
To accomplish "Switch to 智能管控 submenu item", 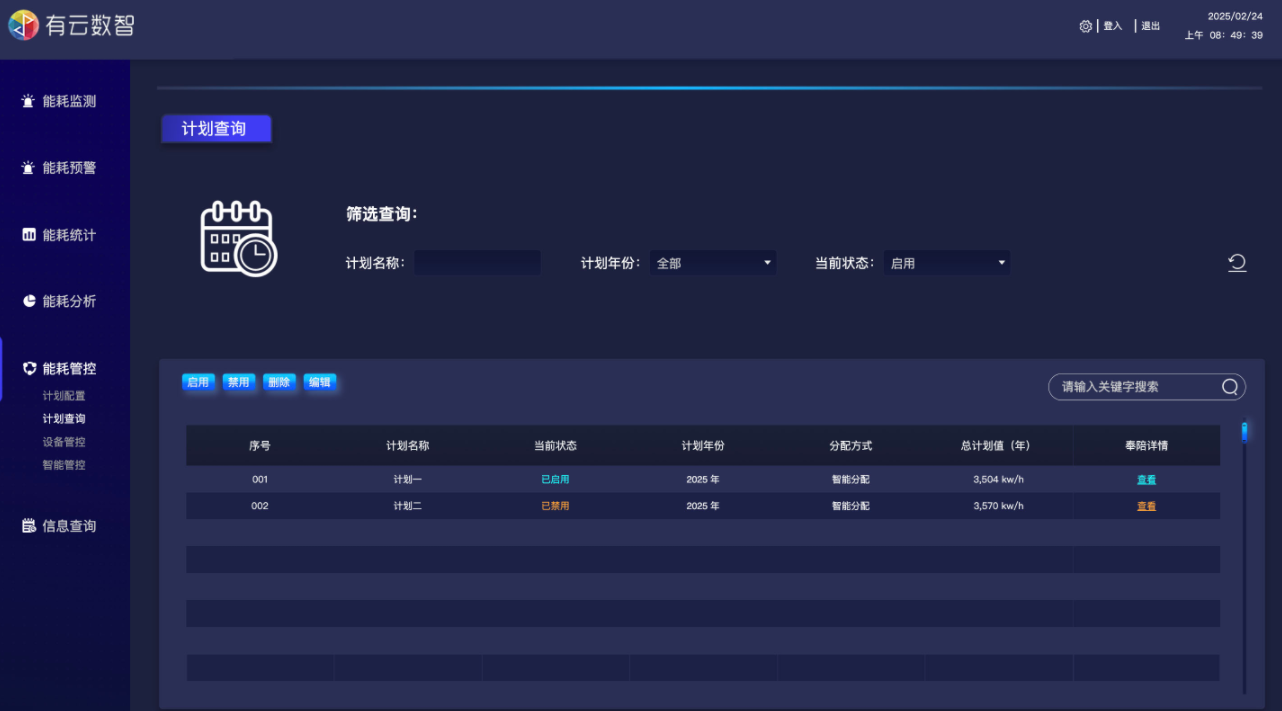I will (64, 465).
